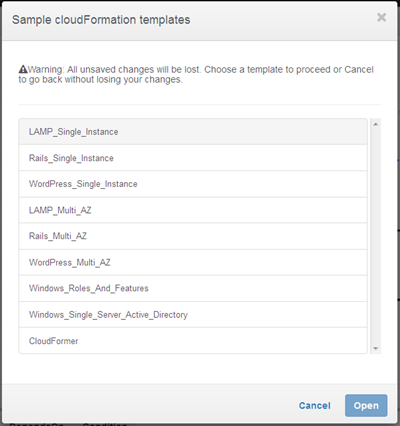400x426 pixels.
Task: Click the template list scrollbar track
Action: [376, 236]
